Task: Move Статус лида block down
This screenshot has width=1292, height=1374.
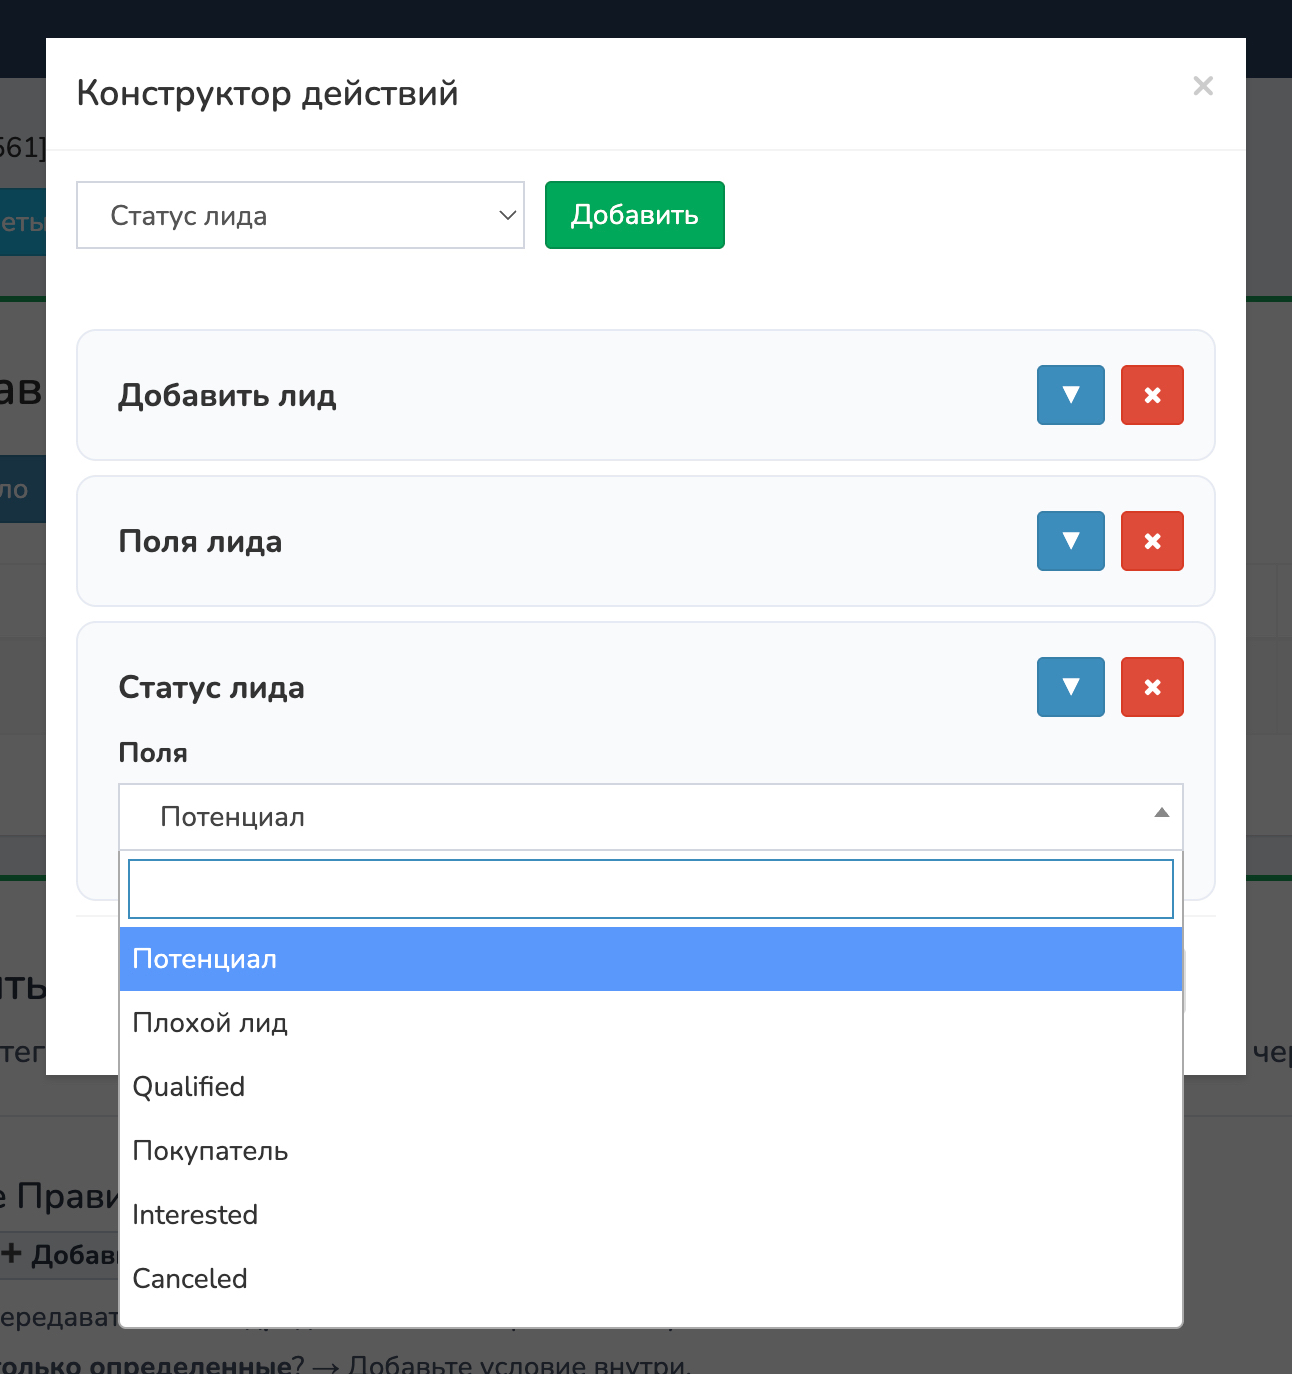Action: (x=1070, y=687)
